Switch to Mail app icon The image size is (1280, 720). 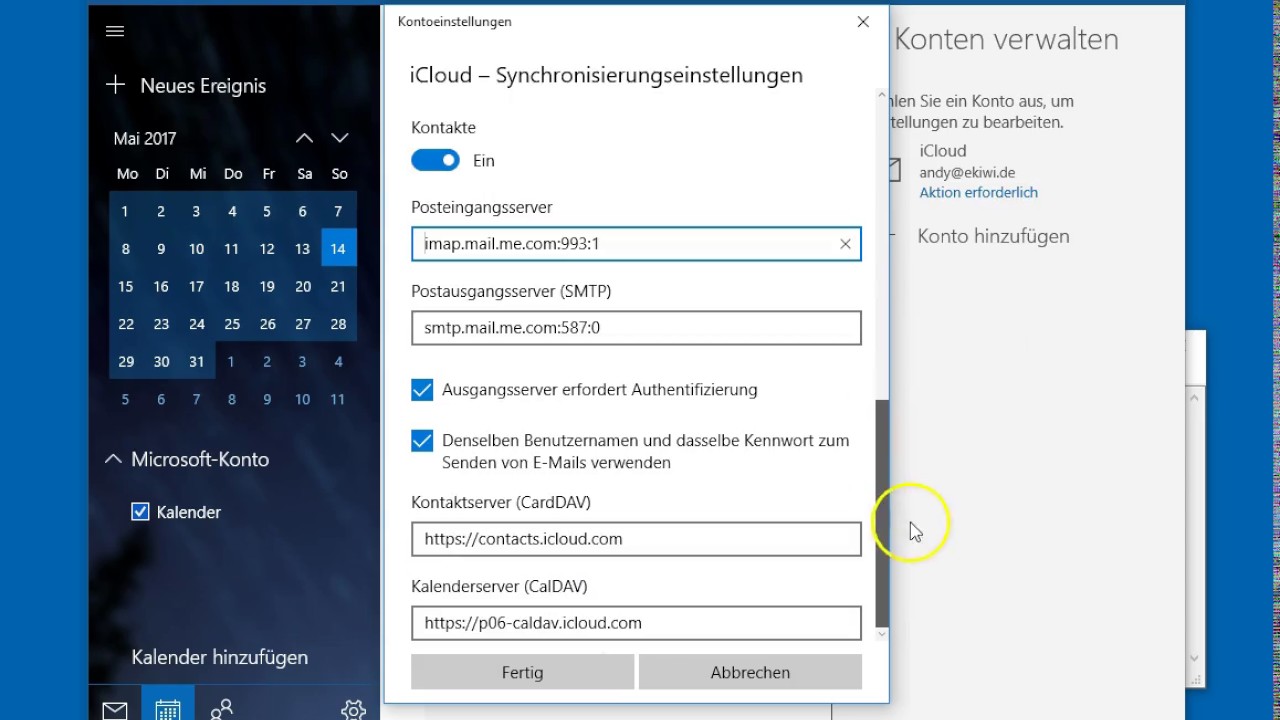pyautogui.click(x=115, y=710)
